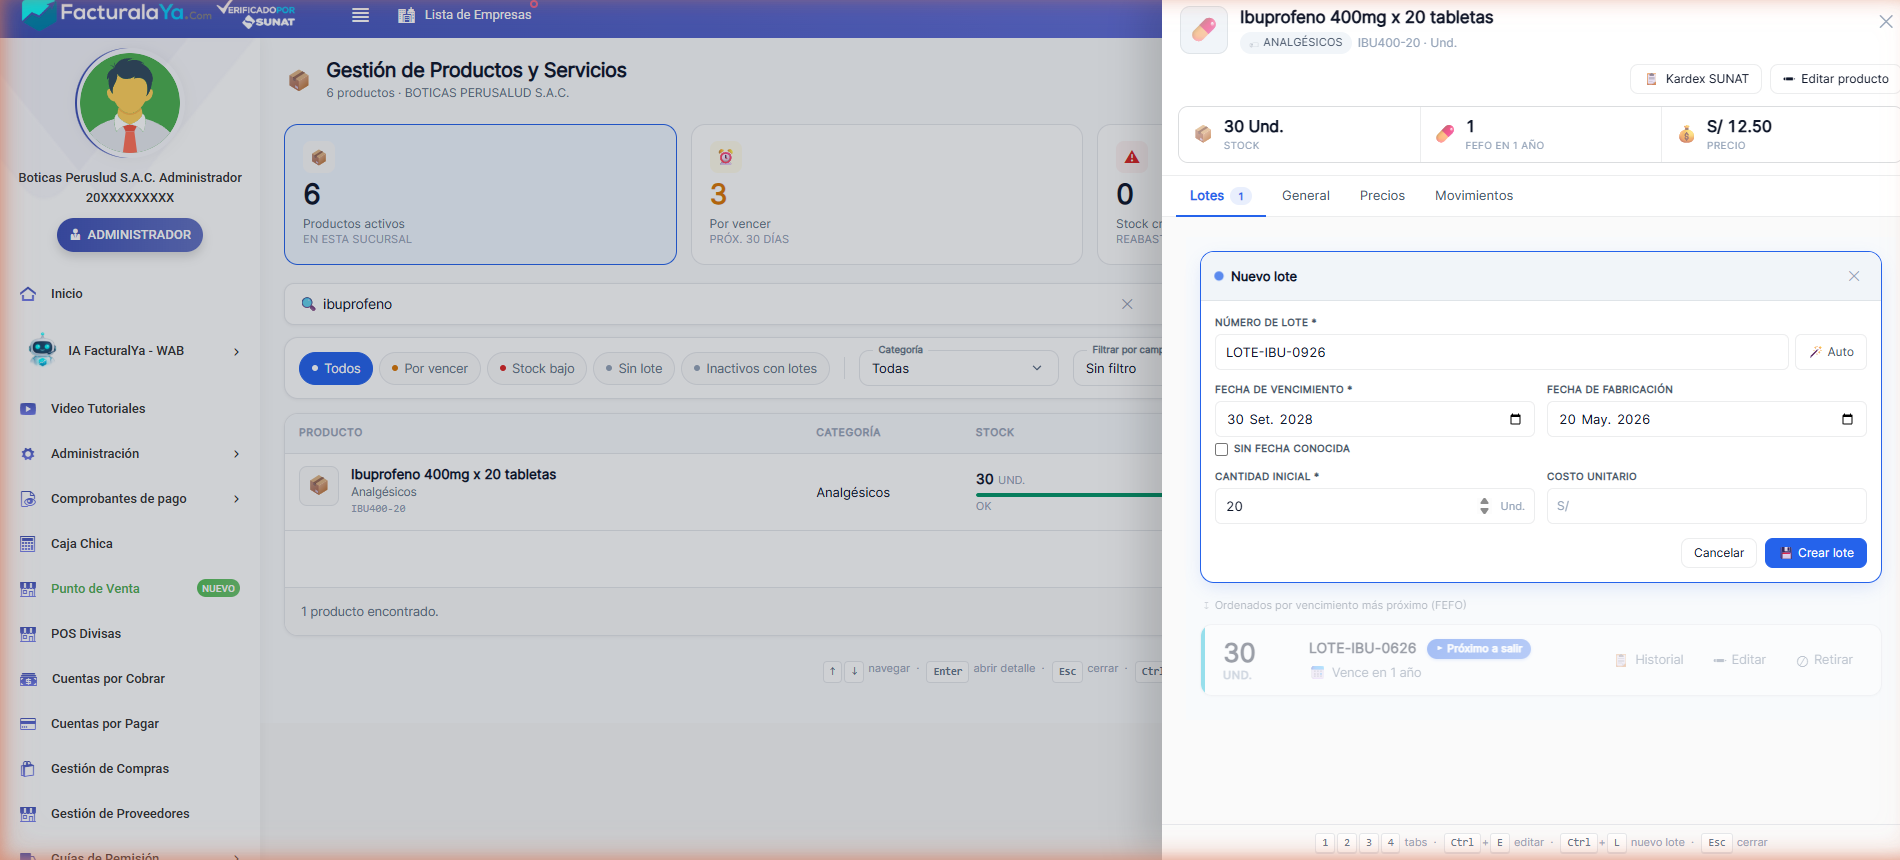Click the user avatar image

click(x=129, y=103)
